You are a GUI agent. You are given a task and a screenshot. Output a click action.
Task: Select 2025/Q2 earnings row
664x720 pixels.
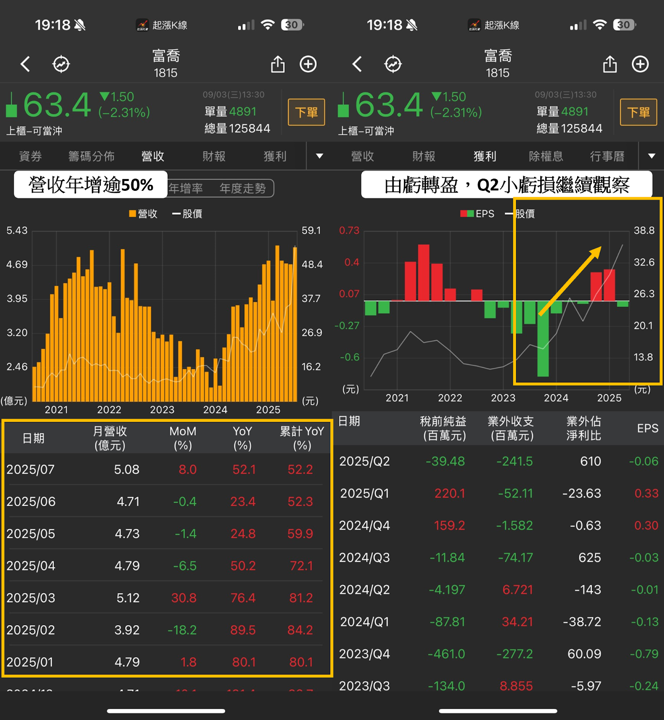(x=498, y=461)
